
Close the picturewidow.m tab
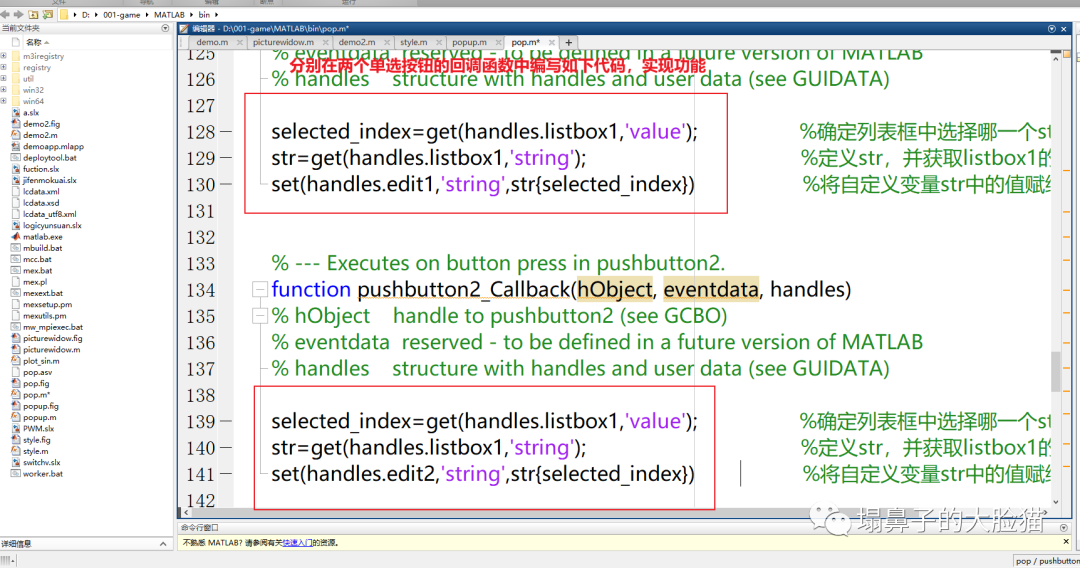[x=326, y=43]
